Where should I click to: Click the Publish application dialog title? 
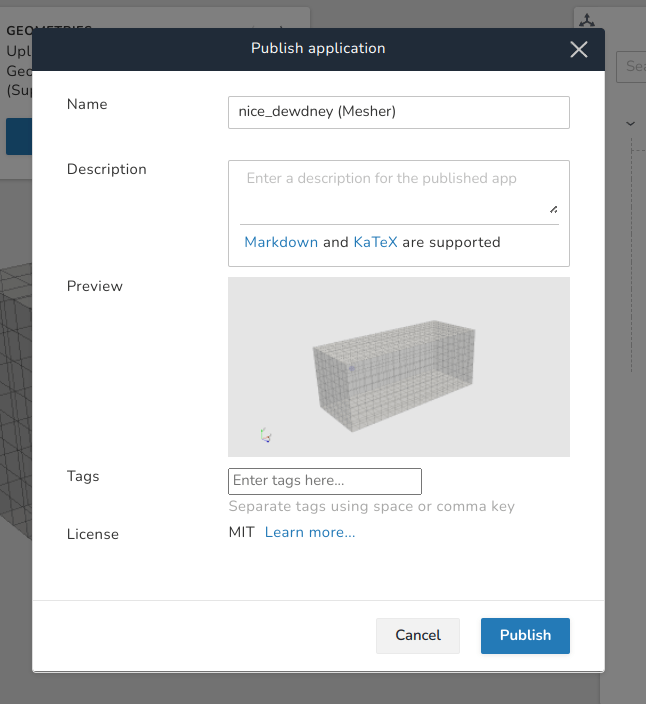(x=318, y=48)
